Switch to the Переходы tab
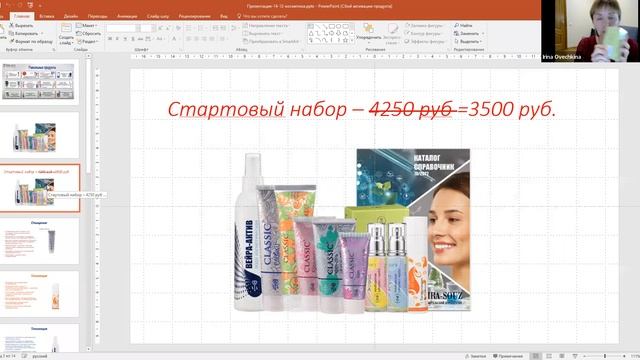The width and height of the screenshot is (640, 360). tap(98, 16)
